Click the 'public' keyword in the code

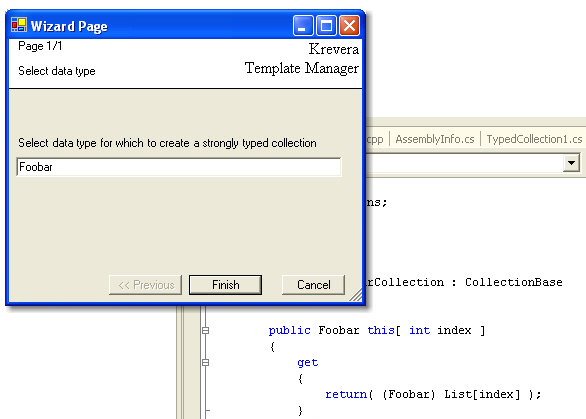coord(289,330)
